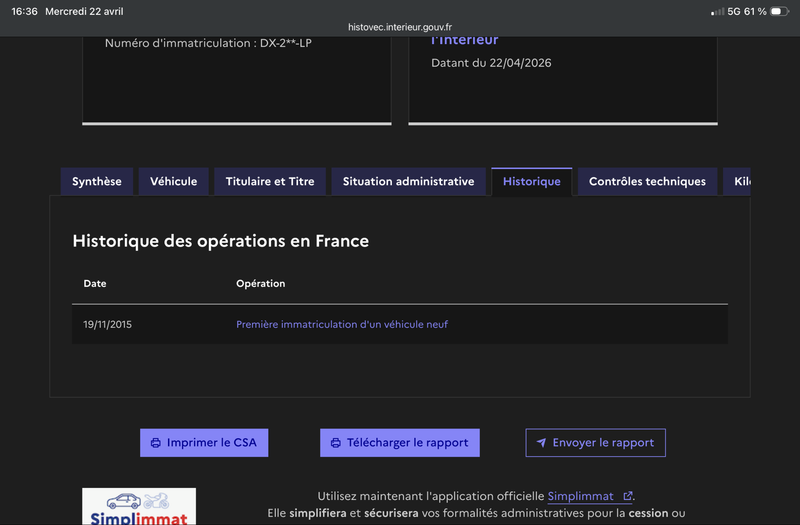800x525 pixels.
Task: Tap the battery icon in the status bar
Action: [x=779, y=11]
